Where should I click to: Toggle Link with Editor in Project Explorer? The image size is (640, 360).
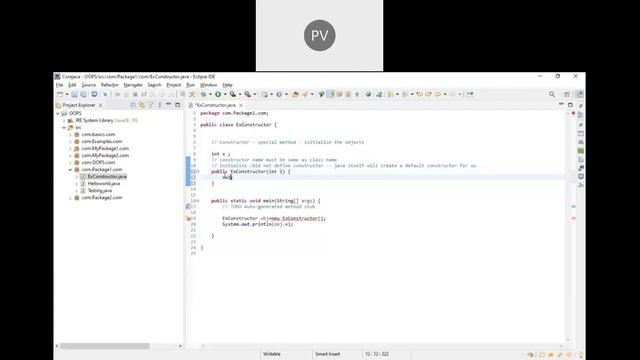(x=142, y=105)
